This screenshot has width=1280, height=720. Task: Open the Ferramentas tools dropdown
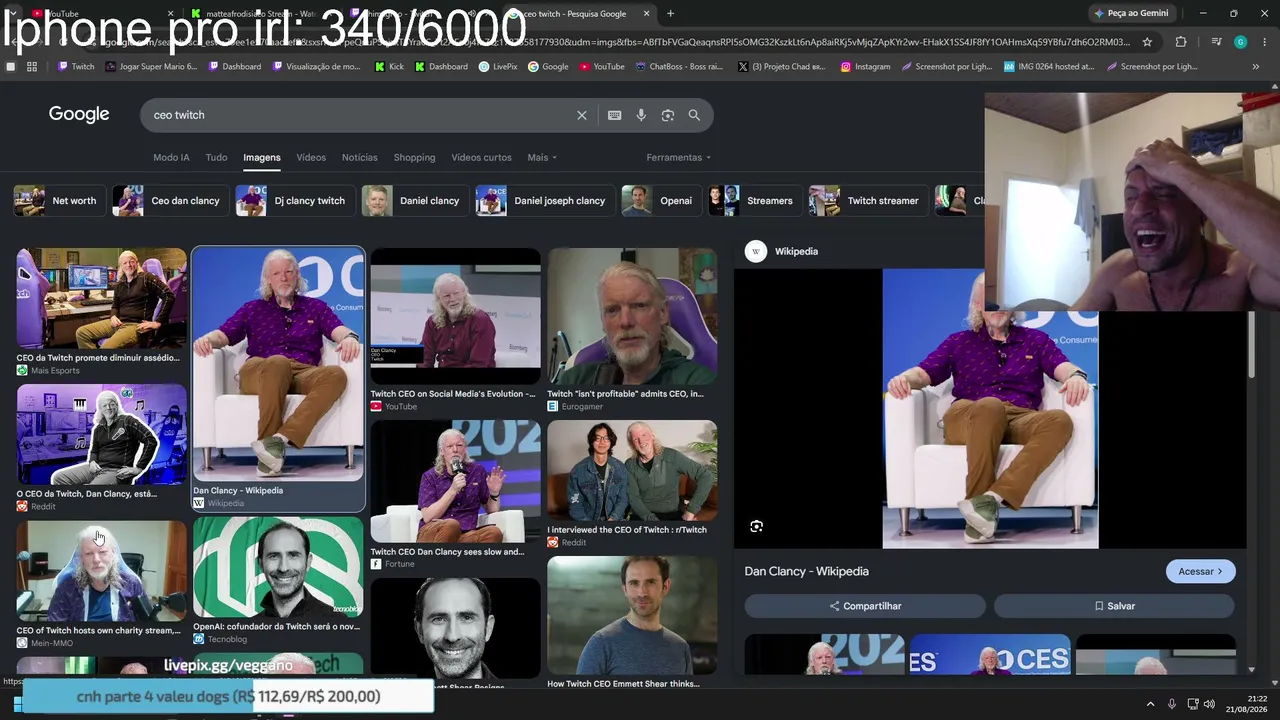point(679,157)
